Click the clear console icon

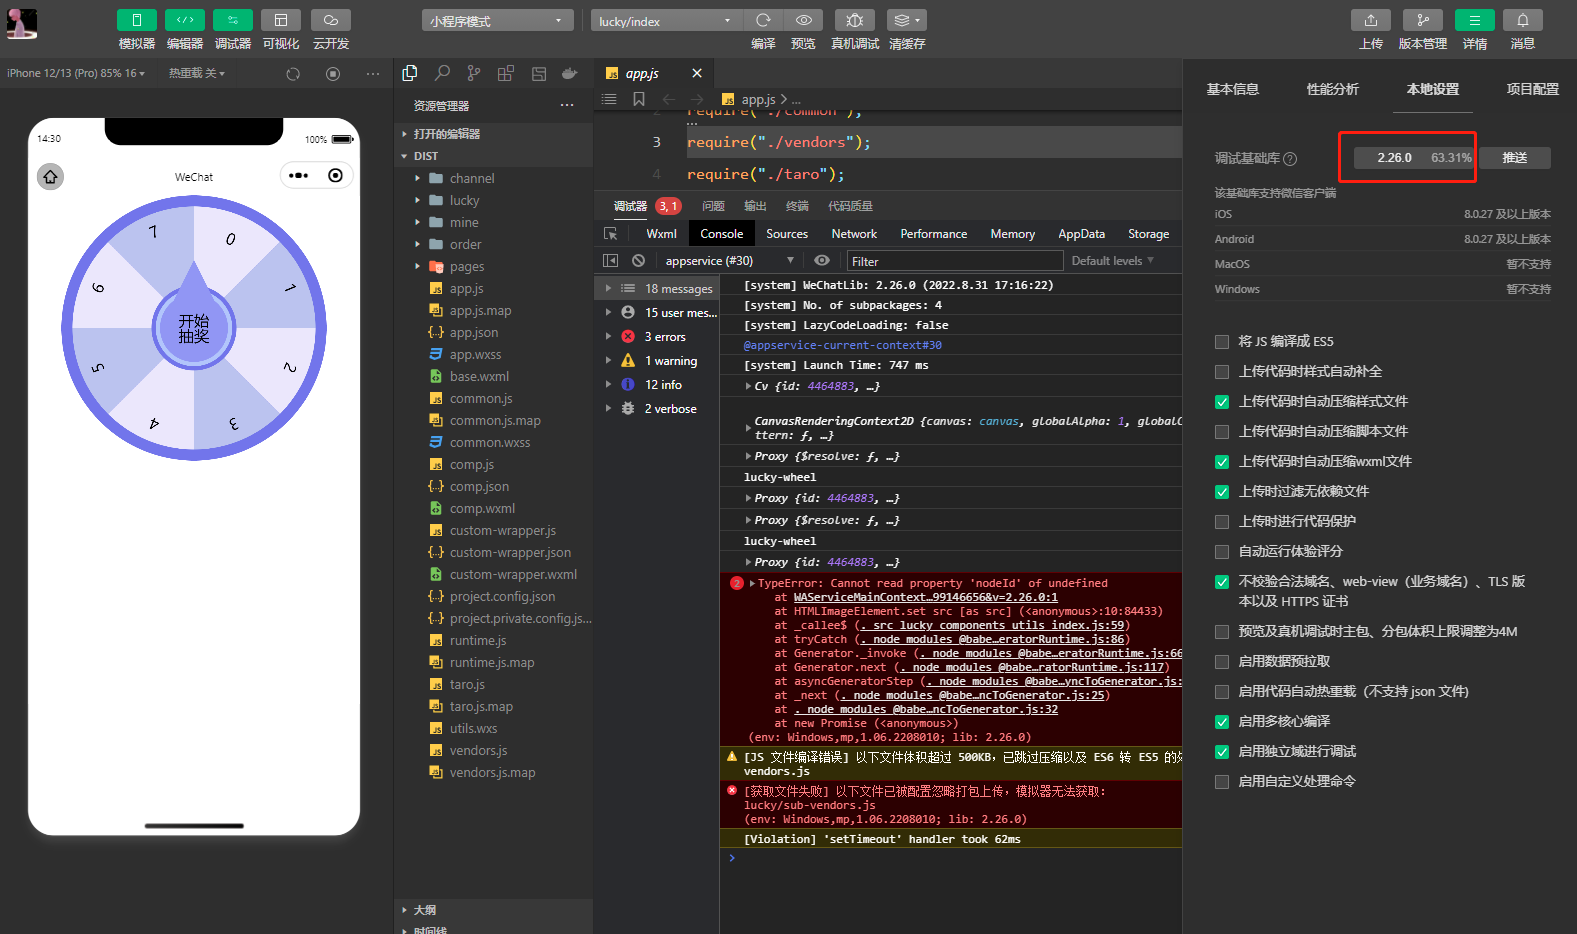click(639, 261)
